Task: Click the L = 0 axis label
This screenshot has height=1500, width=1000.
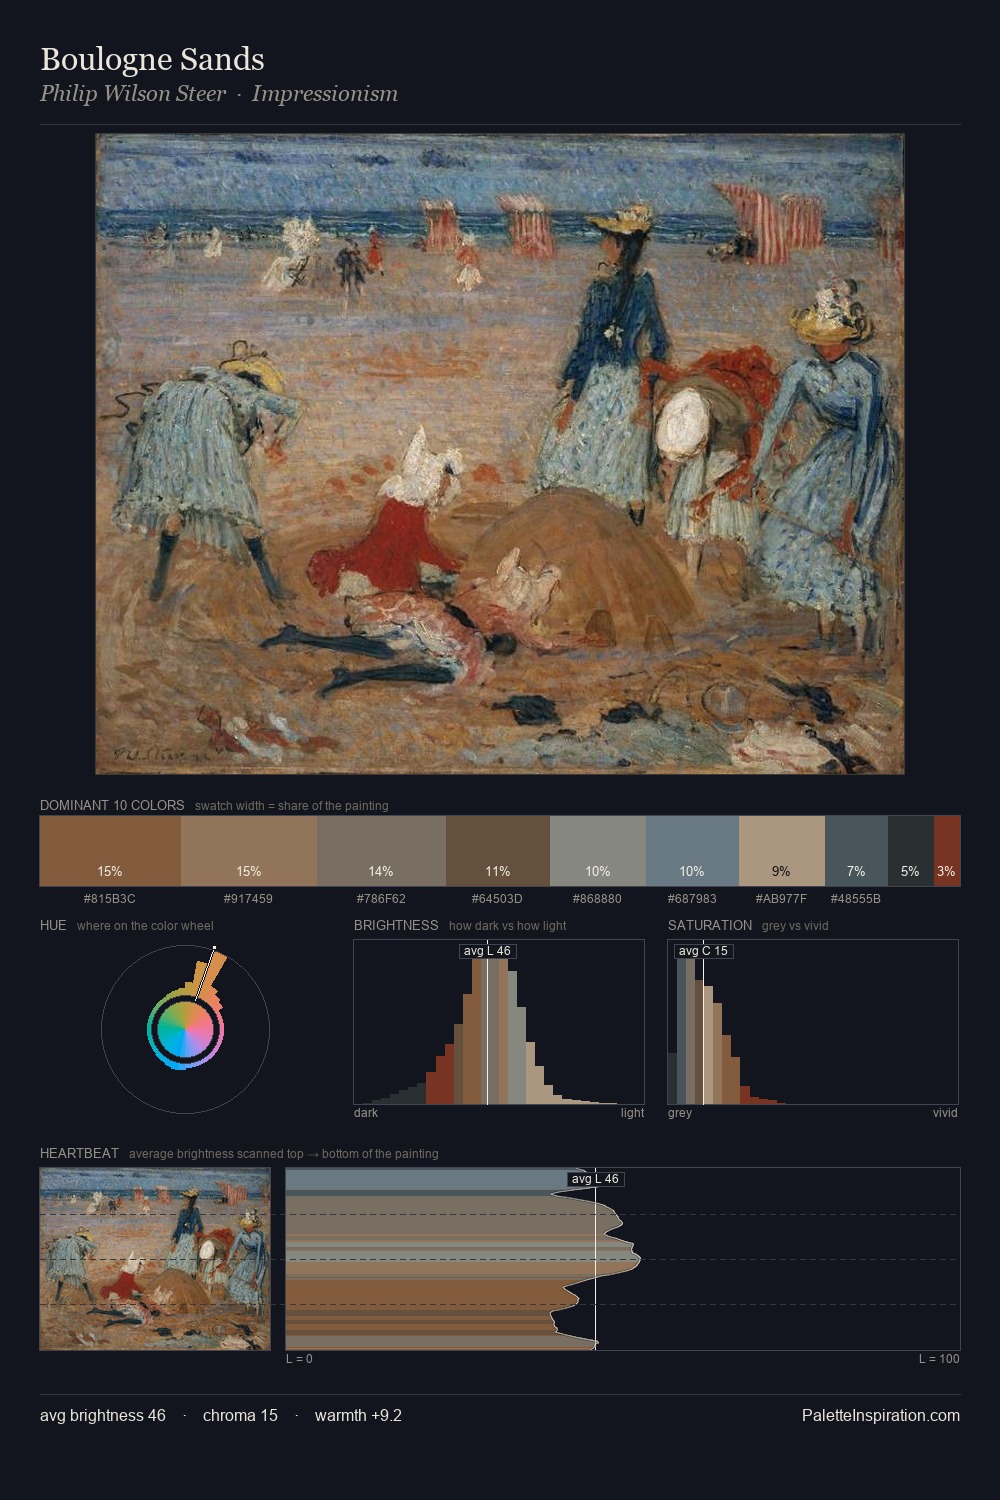Action: point(299,1359)
